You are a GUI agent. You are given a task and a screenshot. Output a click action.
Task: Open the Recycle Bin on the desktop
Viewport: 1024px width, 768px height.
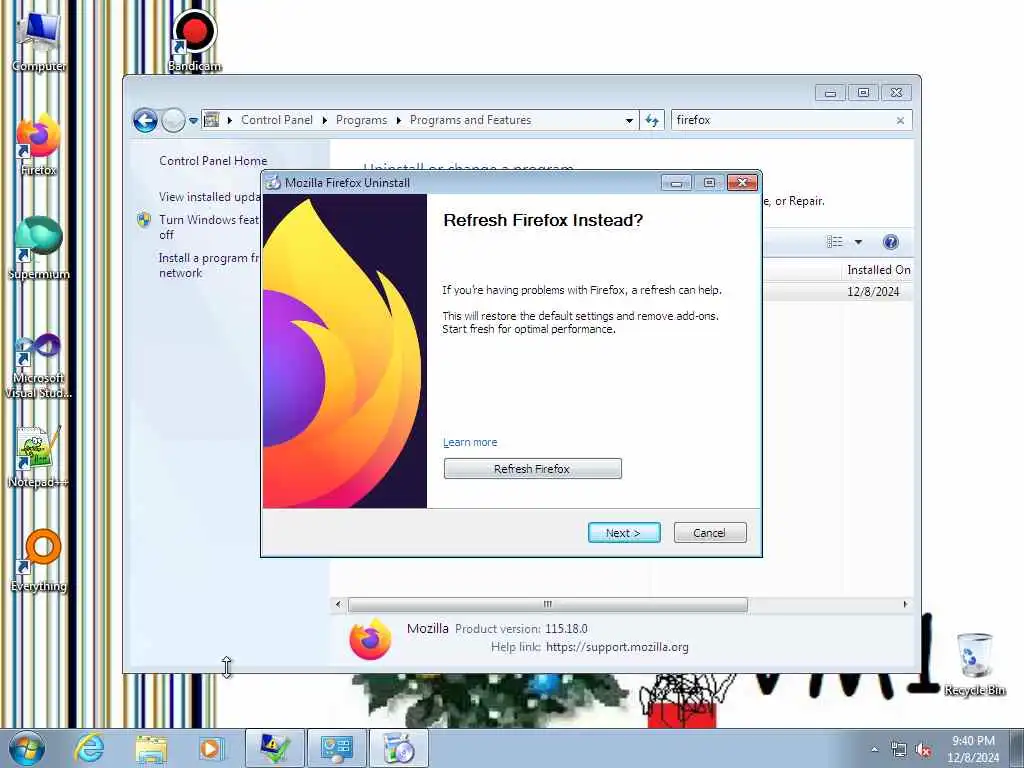coord(974,664)
